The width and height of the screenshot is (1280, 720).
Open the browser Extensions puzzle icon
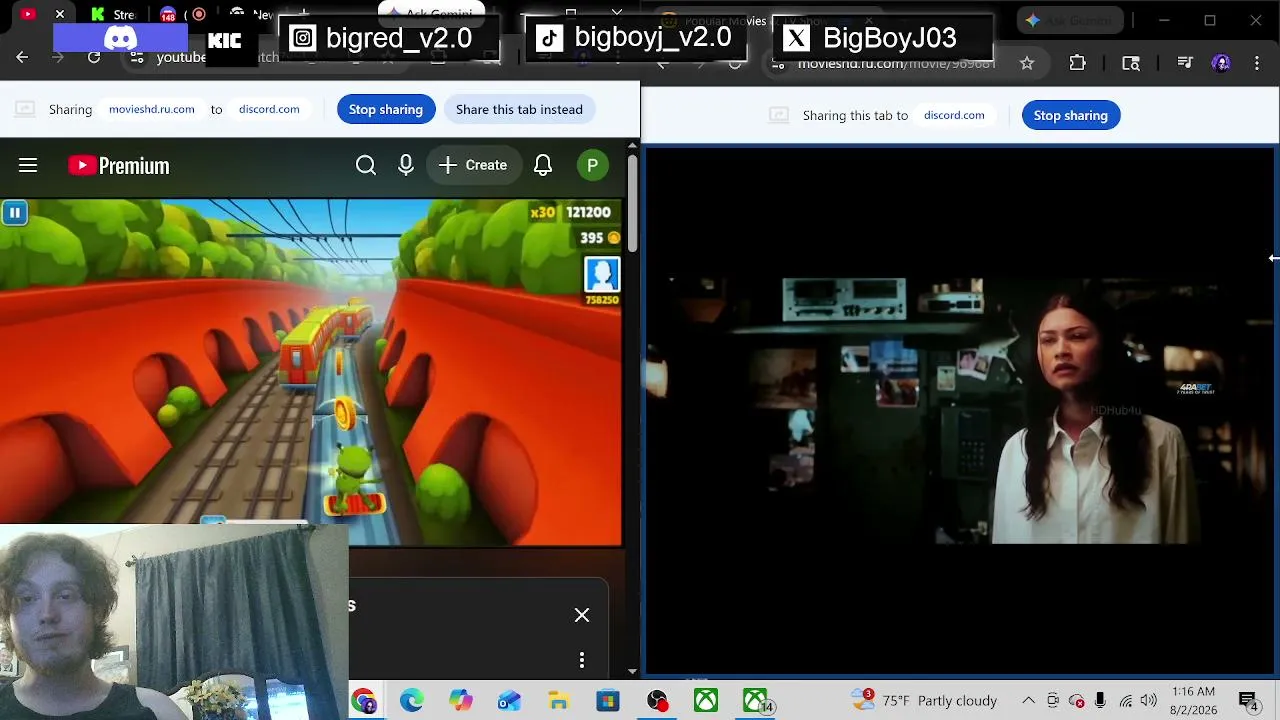point(1077,63)
